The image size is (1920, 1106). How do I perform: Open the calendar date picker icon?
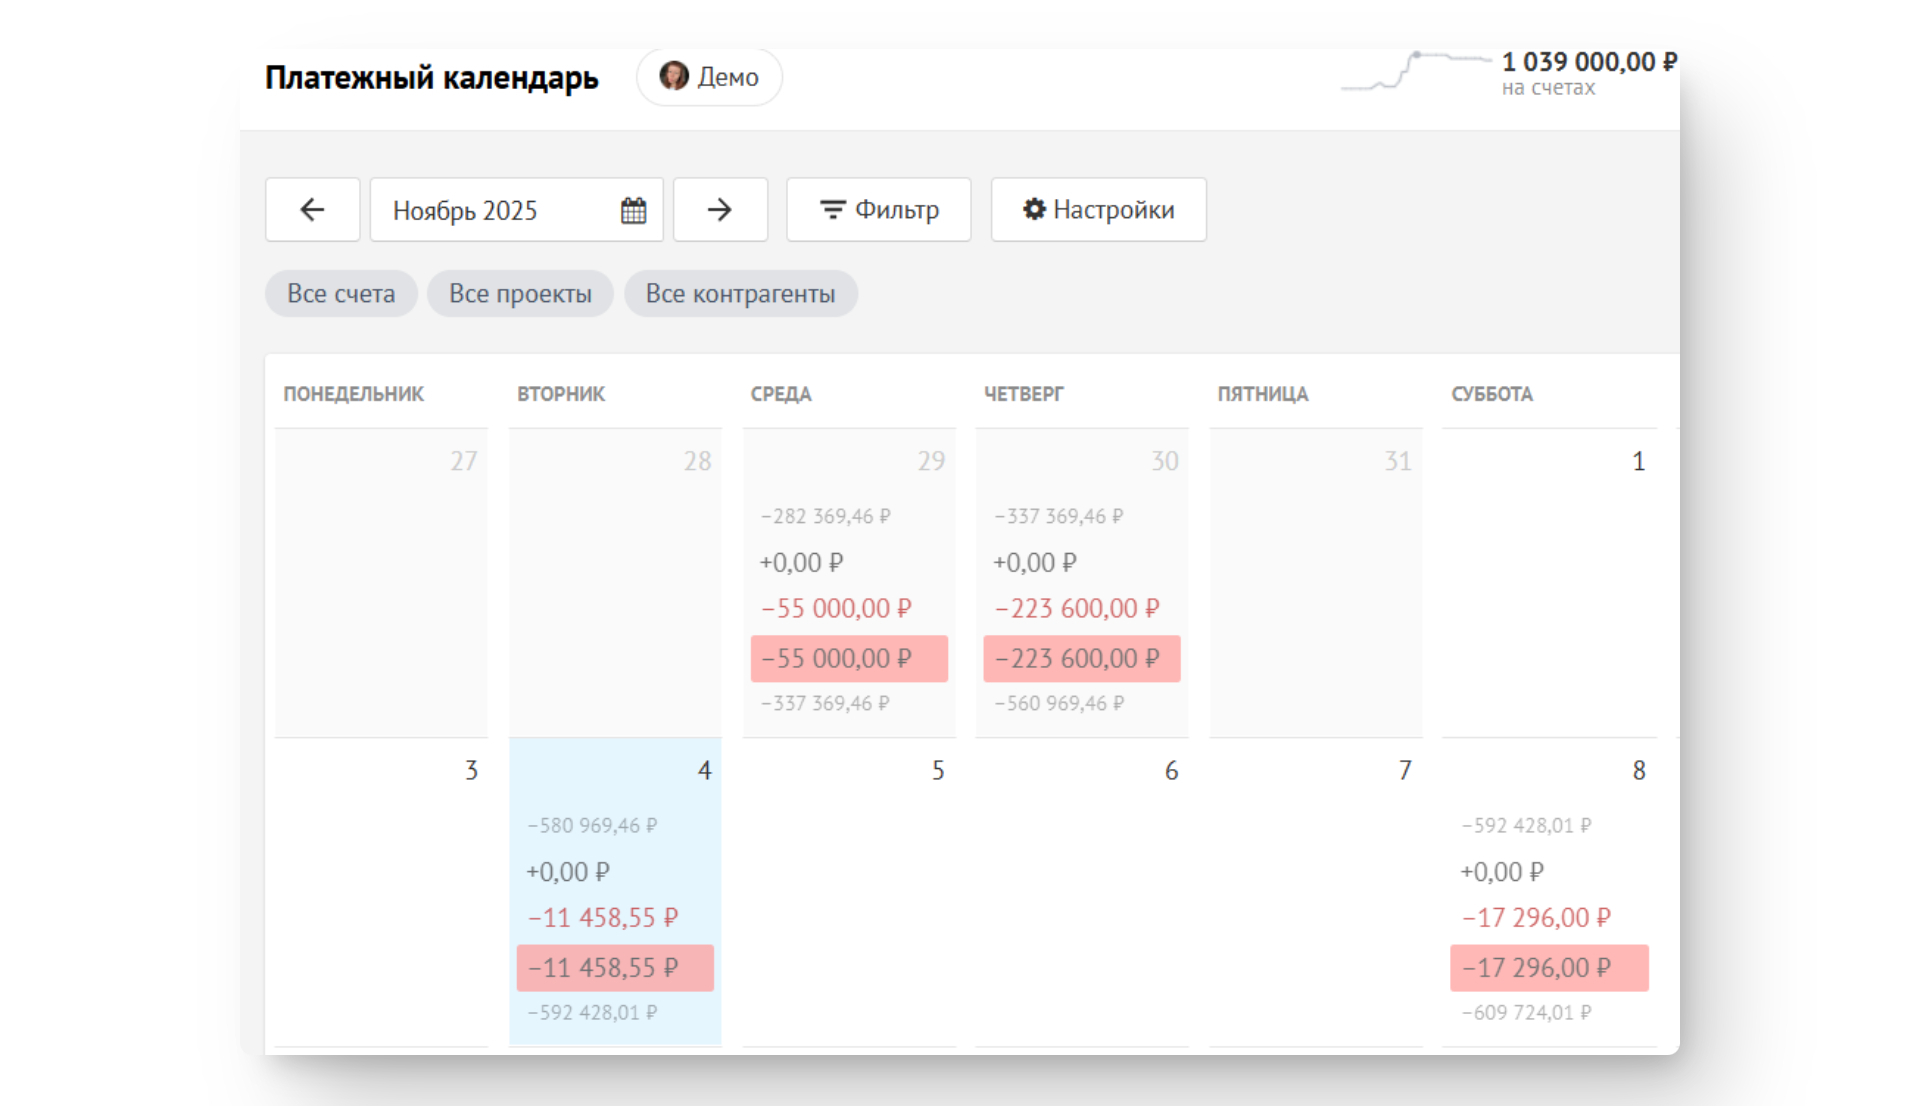coord(633,210)
